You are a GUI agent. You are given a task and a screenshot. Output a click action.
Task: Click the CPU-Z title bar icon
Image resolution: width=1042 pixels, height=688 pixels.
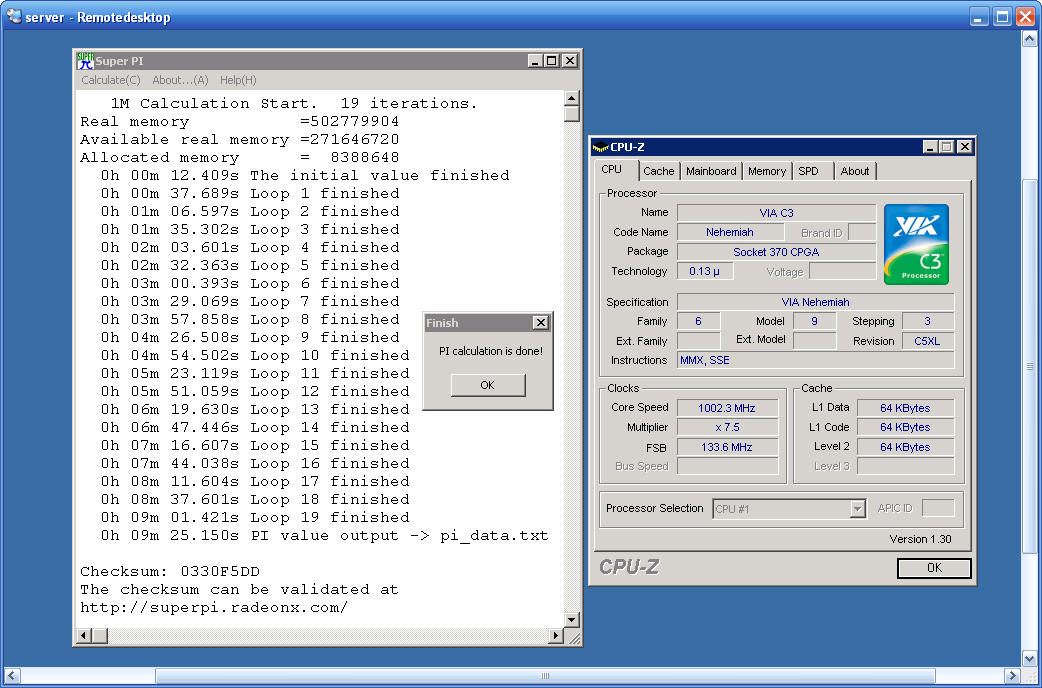click(600, 147)
